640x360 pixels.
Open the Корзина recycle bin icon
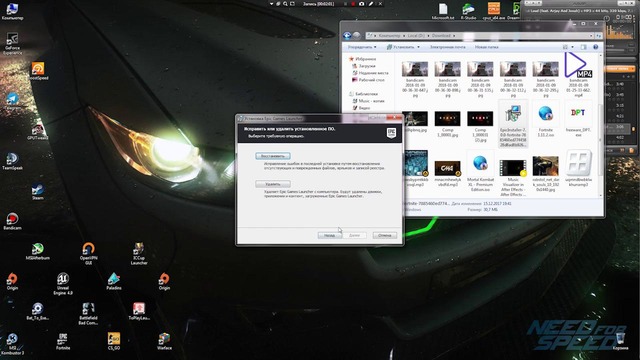point(620,341)
